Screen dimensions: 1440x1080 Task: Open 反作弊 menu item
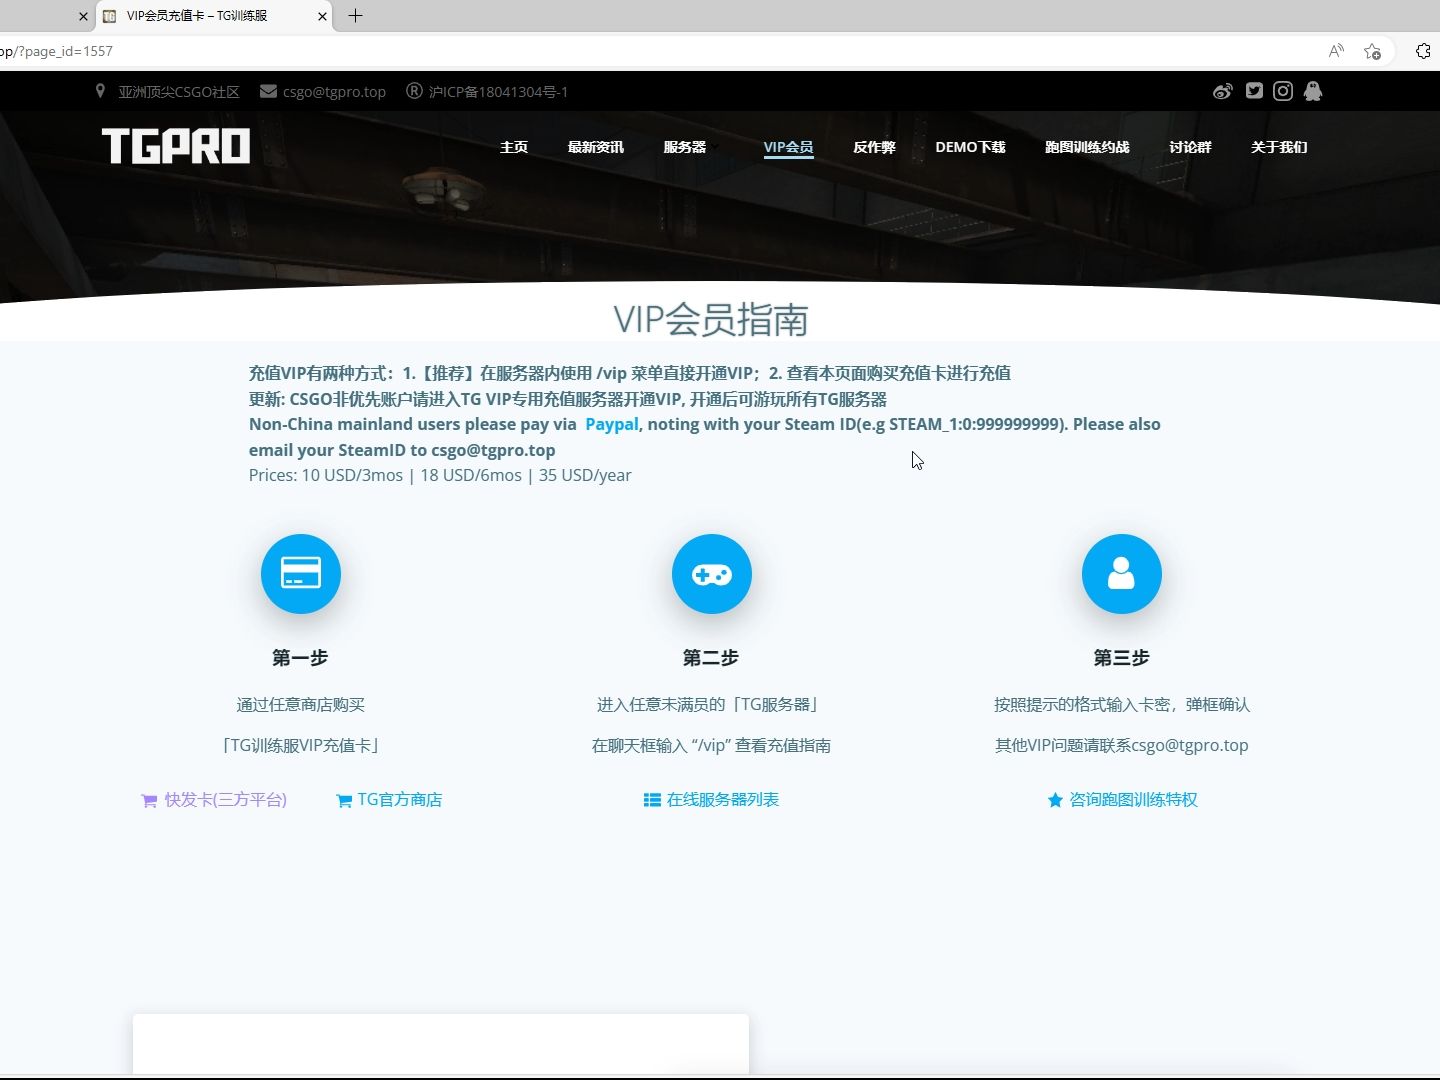point(874,147)
